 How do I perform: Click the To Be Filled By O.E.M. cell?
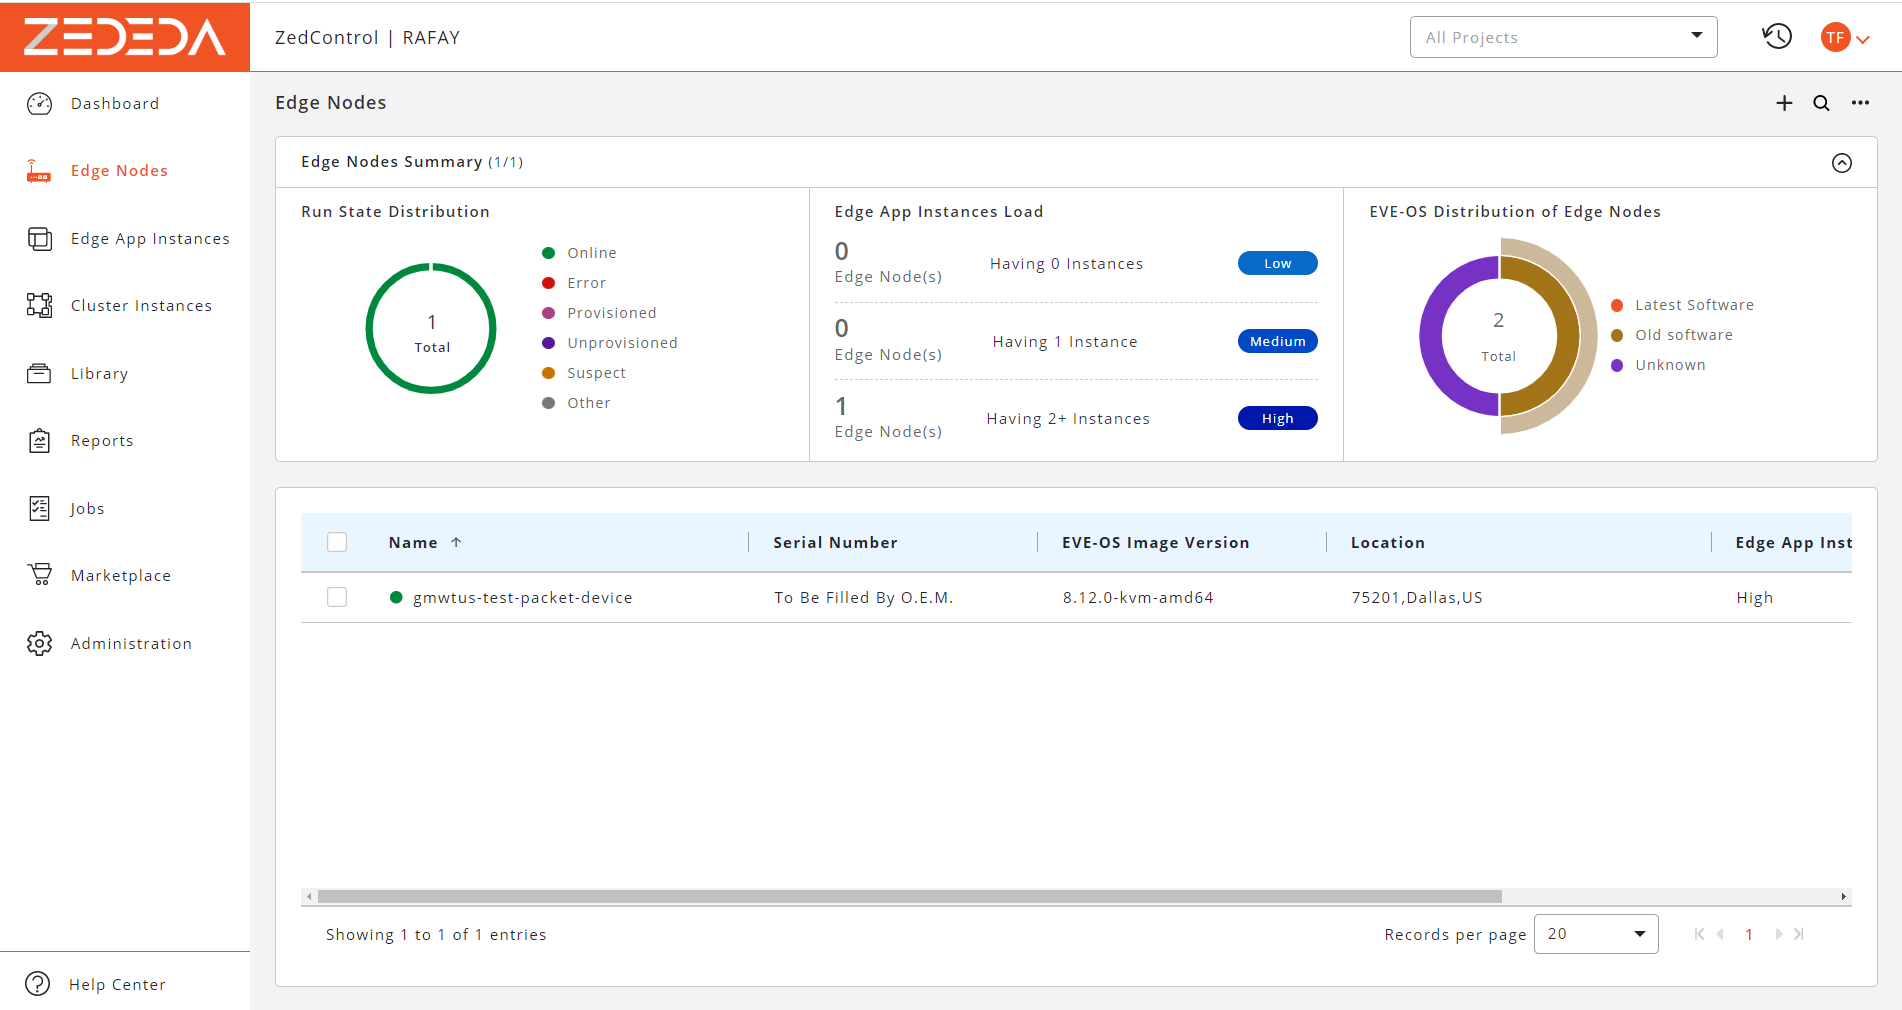864,598
